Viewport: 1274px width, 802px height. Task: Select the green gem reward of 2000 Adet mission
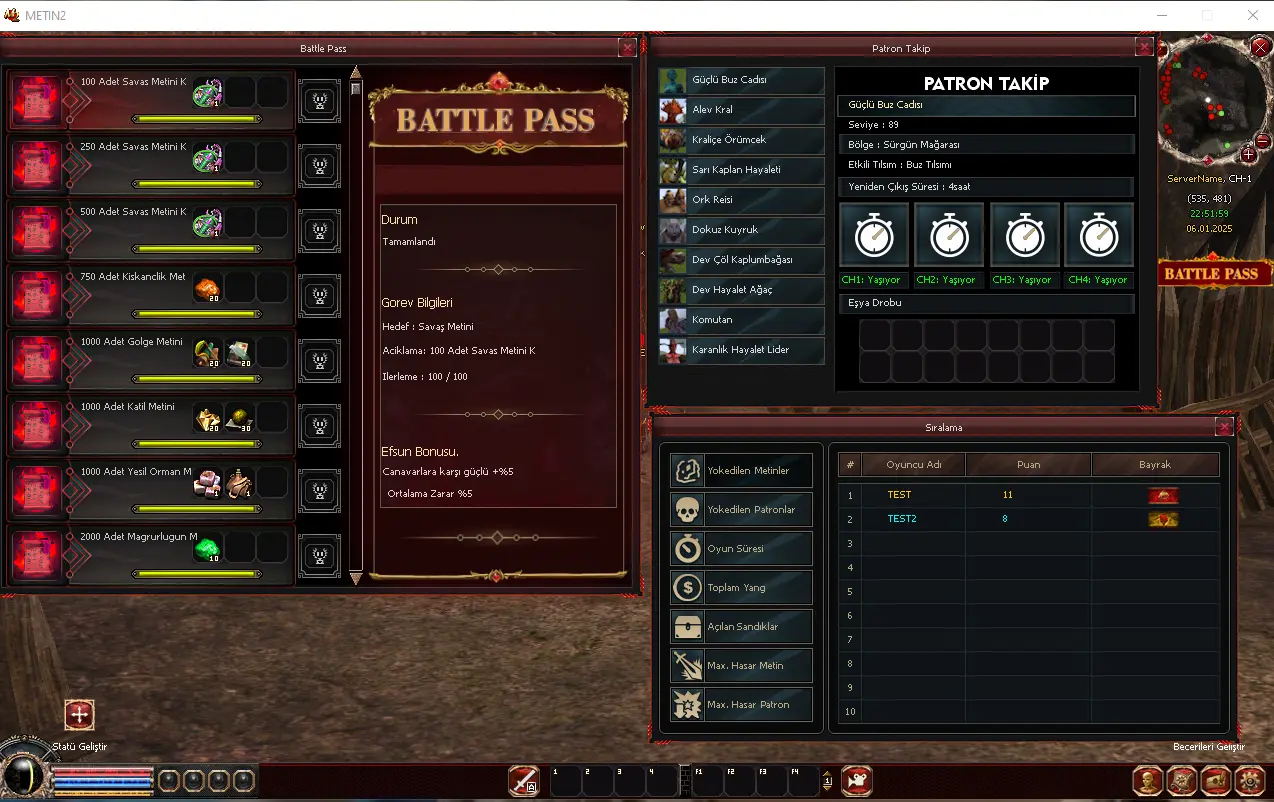click(207, 548)
